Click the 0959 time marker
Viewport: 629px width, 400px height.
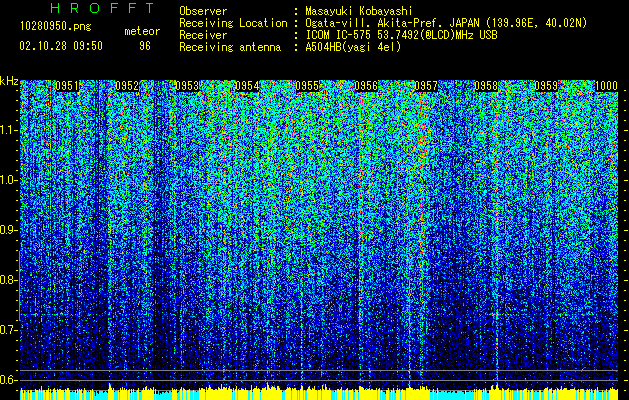click(x=546, y=86)
